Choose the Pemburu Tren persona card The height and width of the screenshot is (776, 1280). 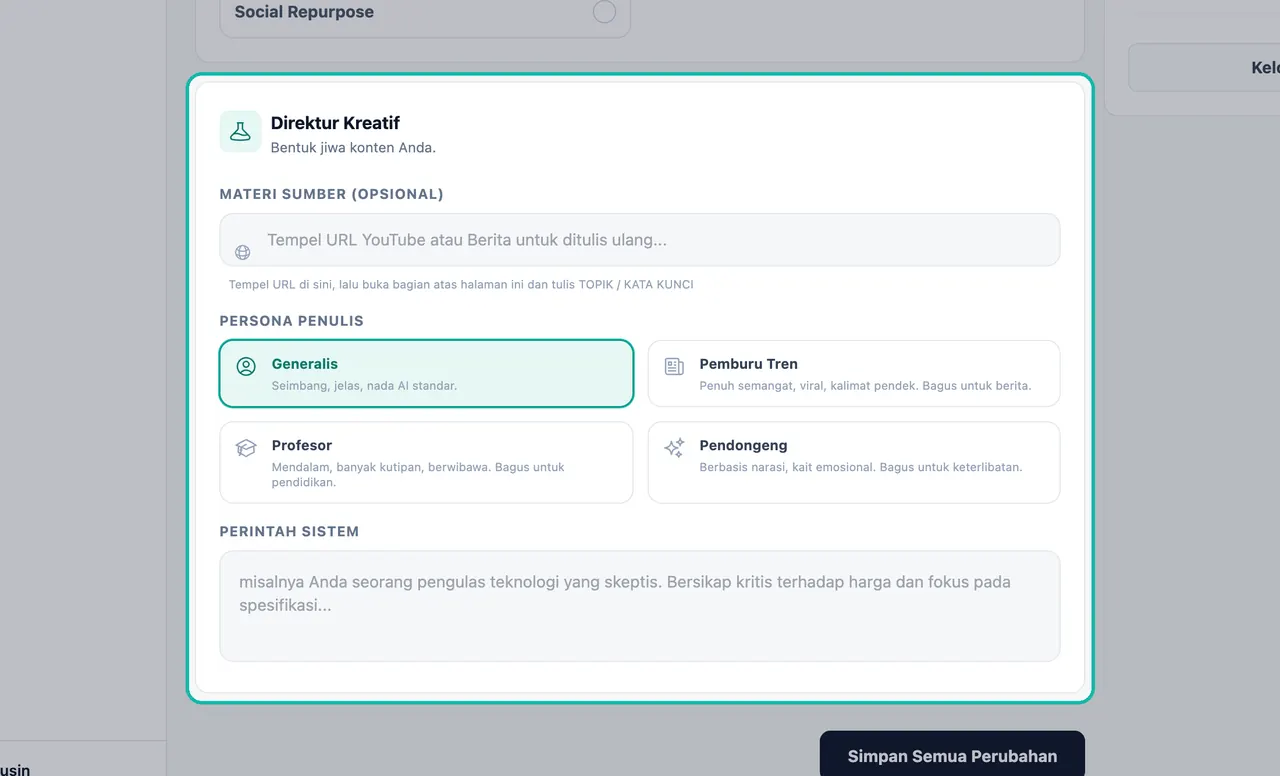click(854, 373)
